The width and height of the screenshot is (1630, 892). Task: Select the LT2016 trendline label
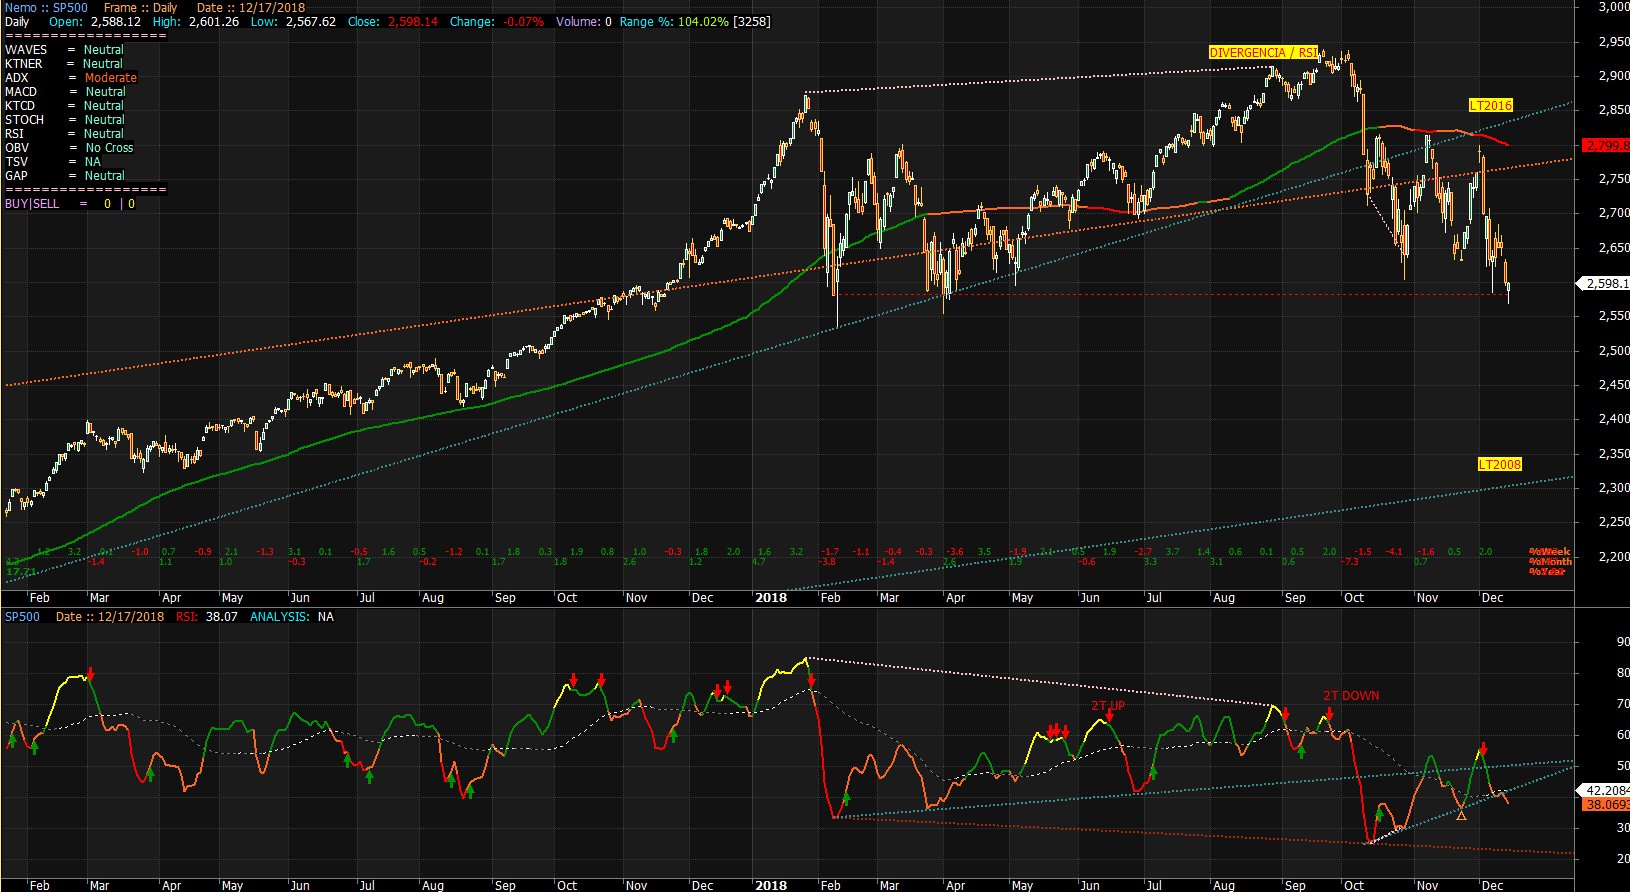tap(1490, 105)
